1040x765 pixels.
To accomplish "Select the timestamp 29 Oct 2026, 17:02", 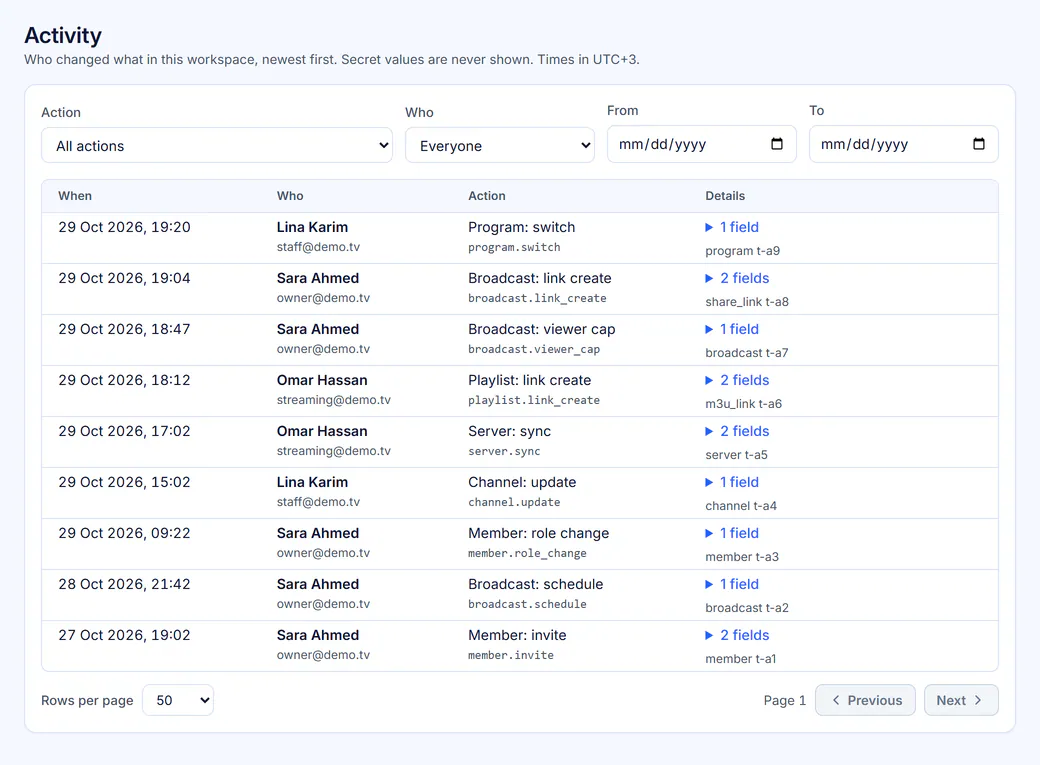I will tap(125, 431).
